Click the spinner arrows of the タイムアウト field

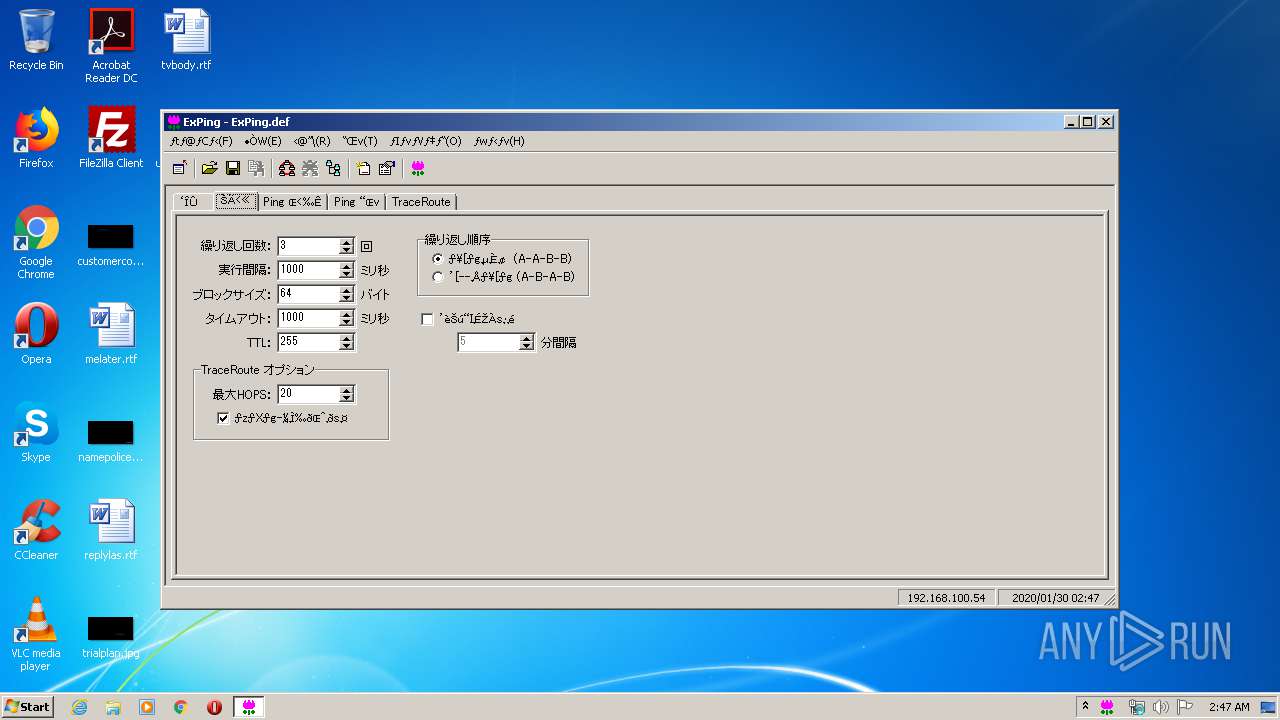click(x=347, y=317)
